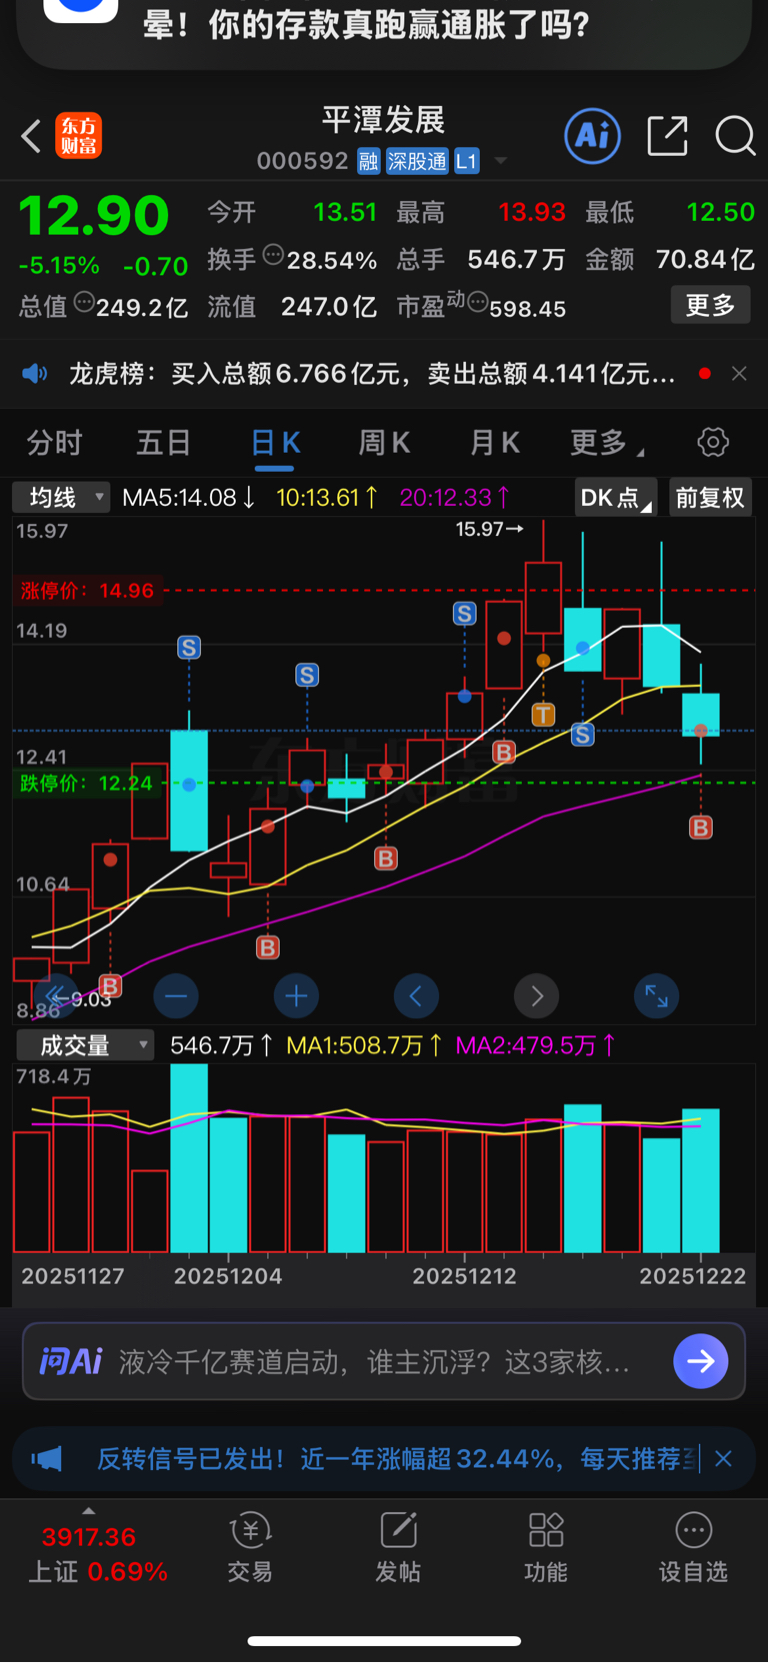Zoom out chart with minus button
768x1663 pixels.
click(x=176, y=996)
